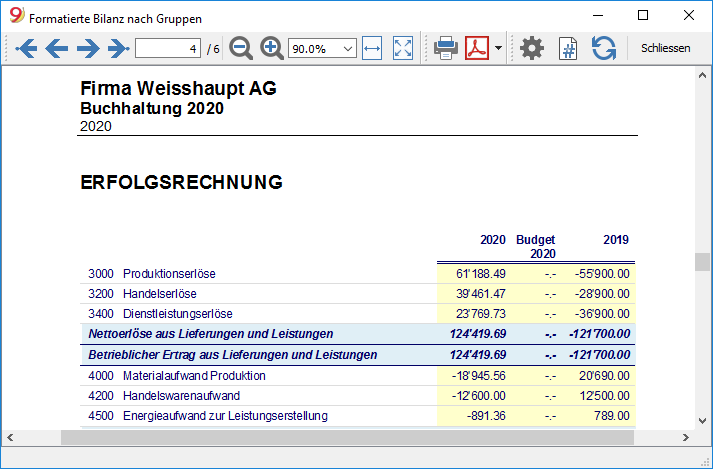The width and height of the screenshot is (713, 469).
Task: Click the value -12'600.00
Action: pos(478,396)
